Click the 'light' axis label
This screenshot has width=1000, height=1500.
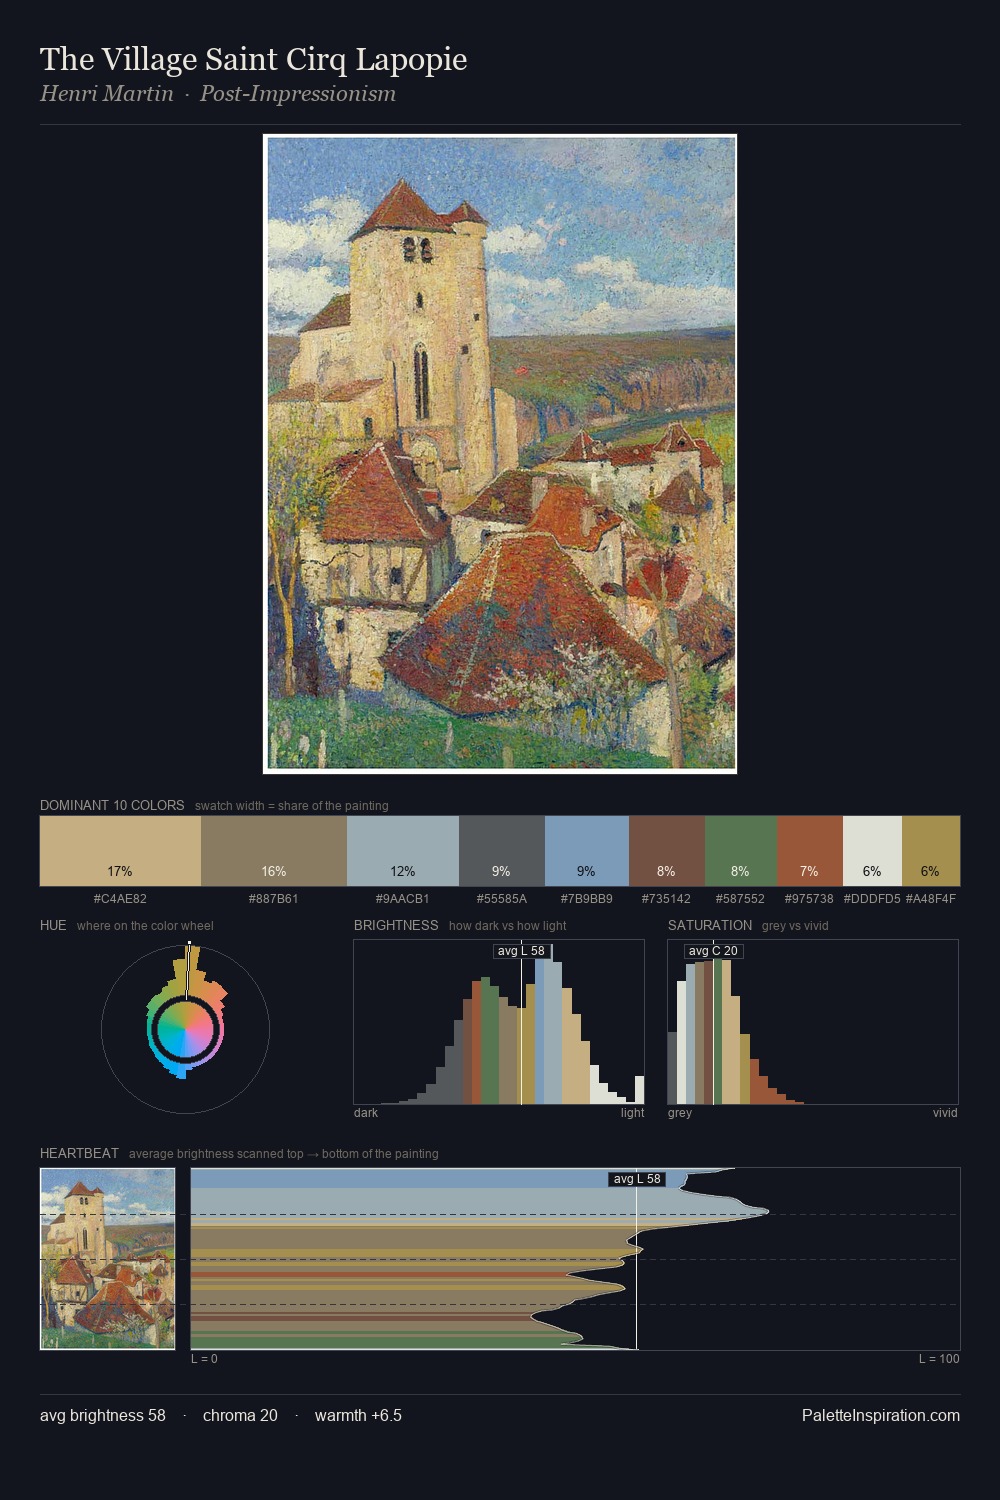click(632, 1113)
